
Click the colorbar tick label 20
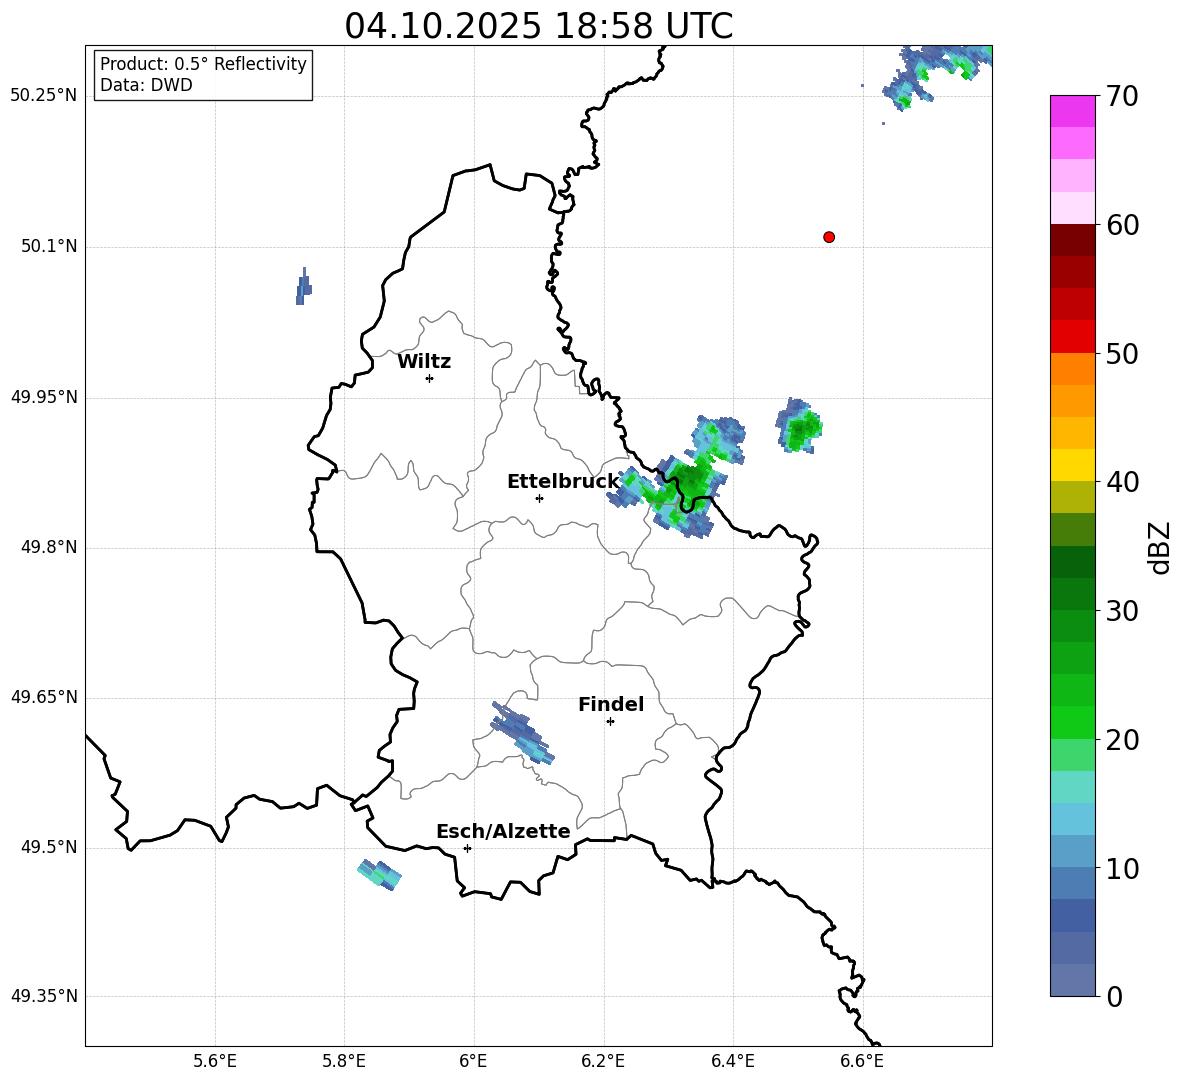point(1122,740)
